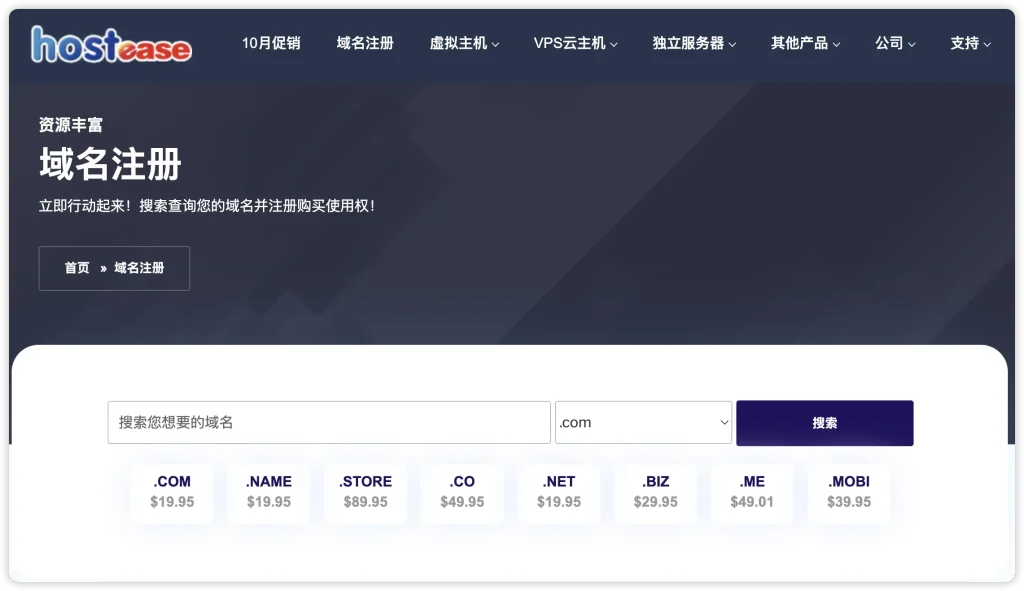Click the 首页 breadcrumb link

pyautogui.click(x=77, y=268)
